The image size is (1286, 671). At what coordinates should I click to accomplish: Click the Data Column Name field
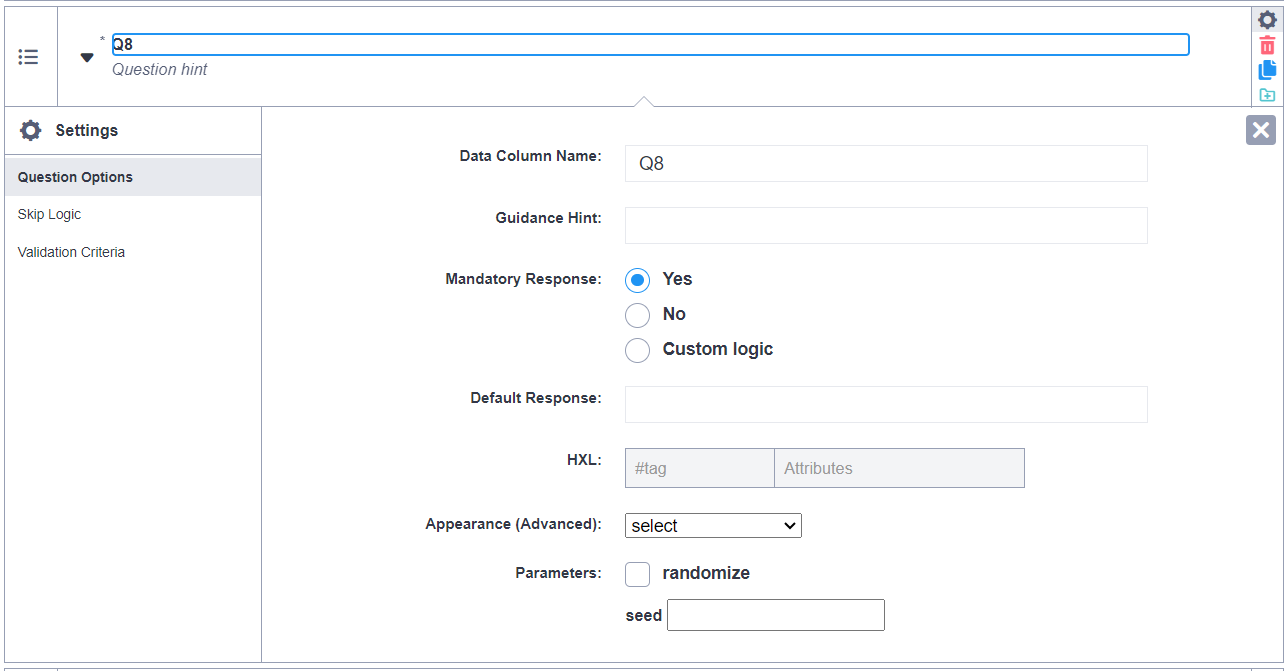[x=886, y=164]
